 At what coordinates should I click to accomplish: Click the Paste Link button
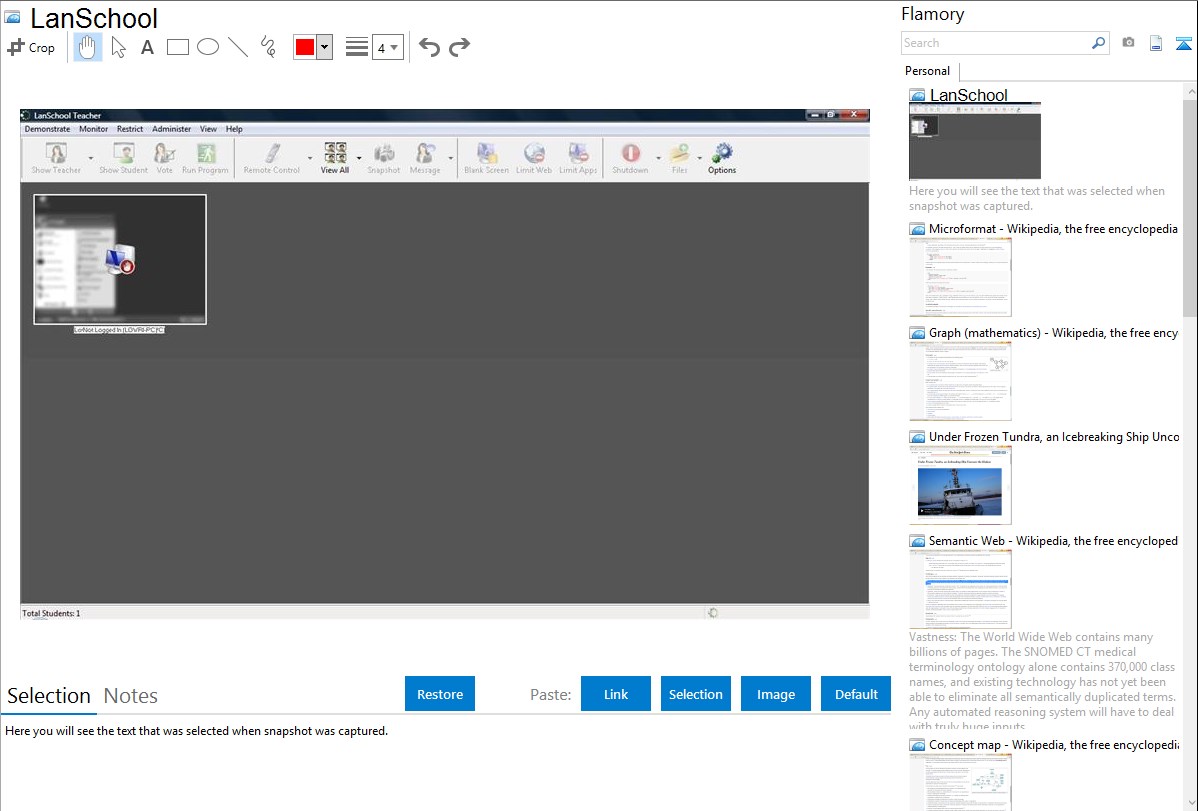pos(616,694)
